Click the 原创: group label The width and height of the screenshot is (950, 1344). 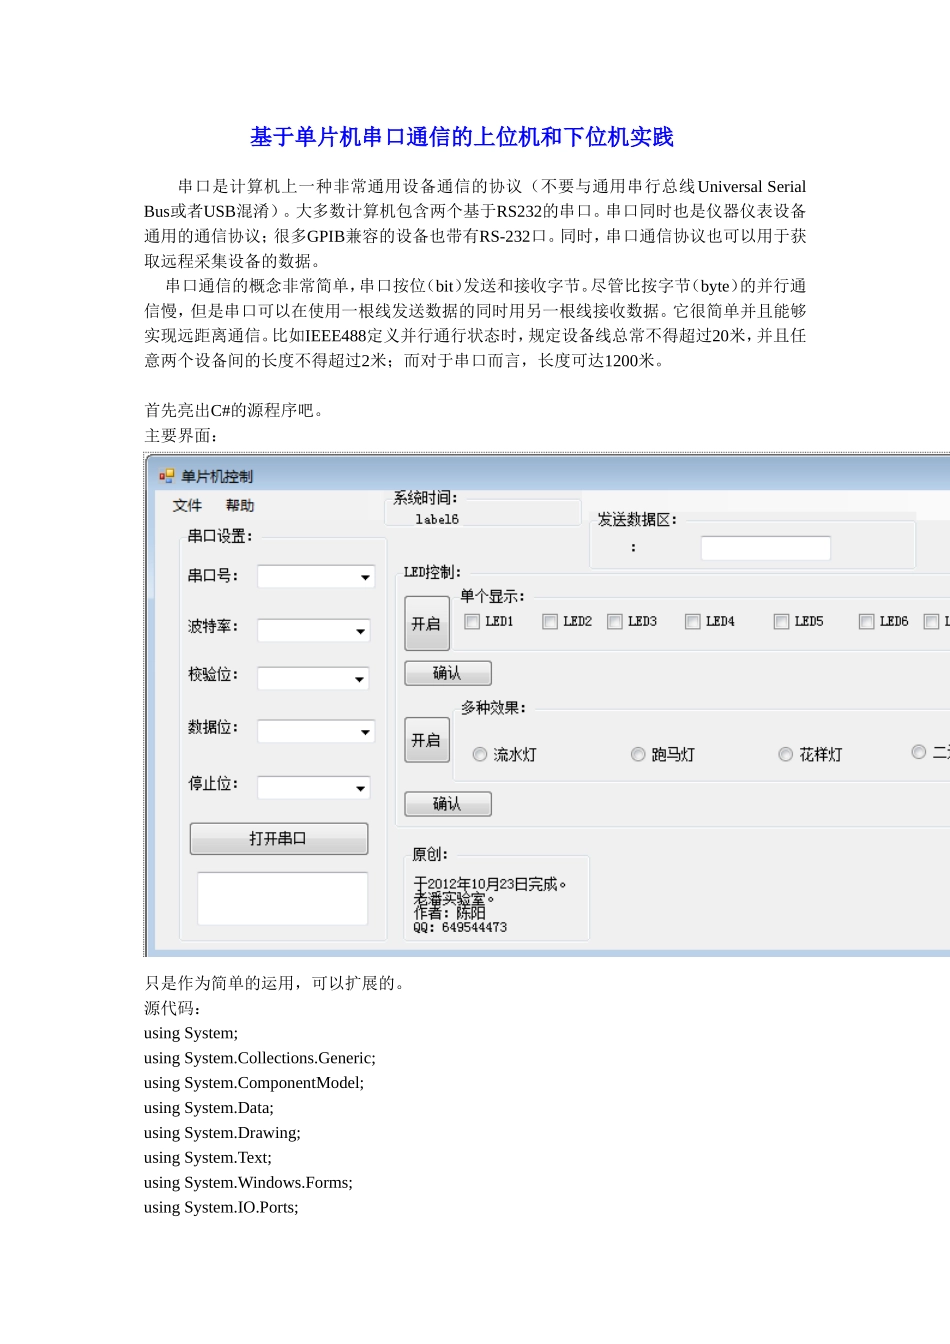pos(430,855)
